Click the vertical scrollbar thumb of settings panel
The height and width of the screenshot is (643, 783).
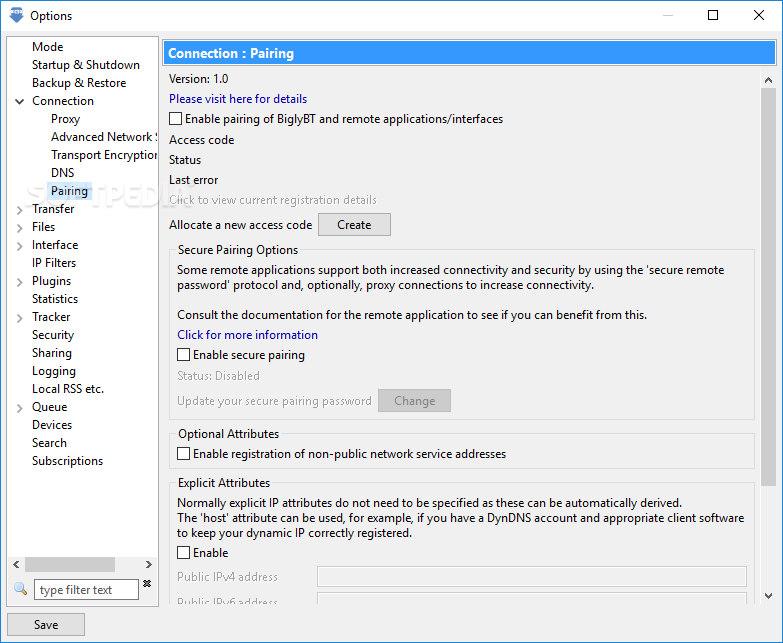[768, 287]
